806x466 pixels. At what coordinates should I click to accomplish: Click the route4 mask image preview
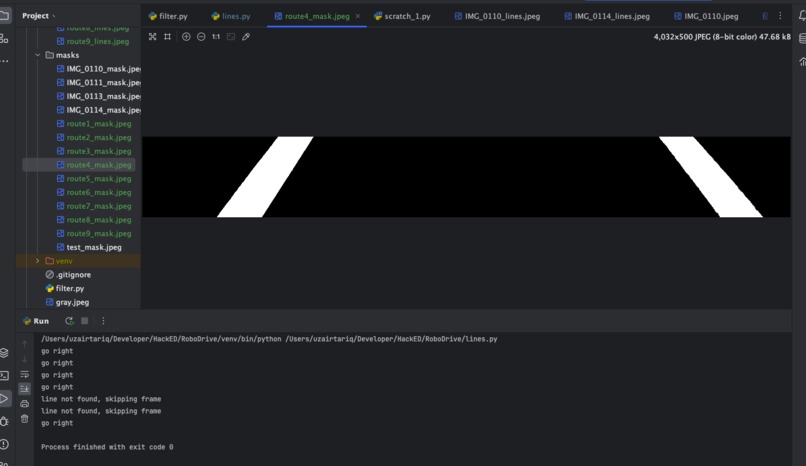pyautogui.click(x=466, y=177)
